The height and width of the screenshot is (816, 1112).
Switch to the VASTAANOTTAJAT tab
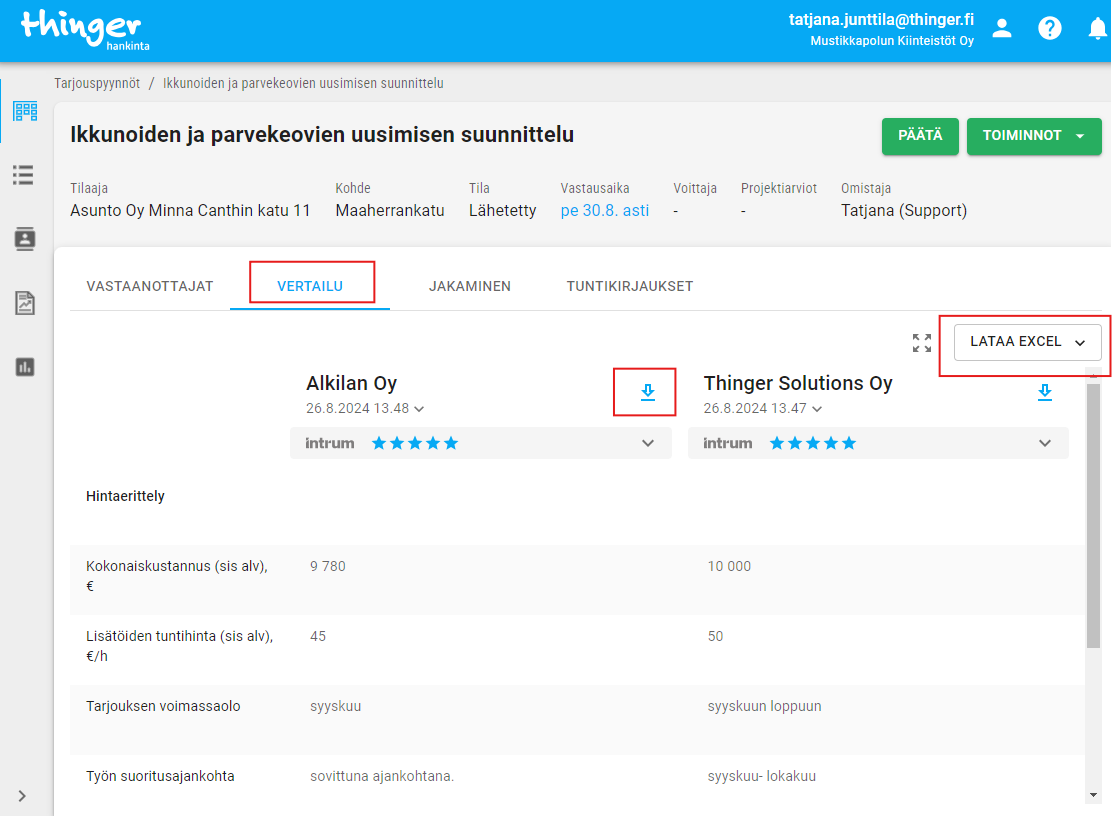[150, 286]
